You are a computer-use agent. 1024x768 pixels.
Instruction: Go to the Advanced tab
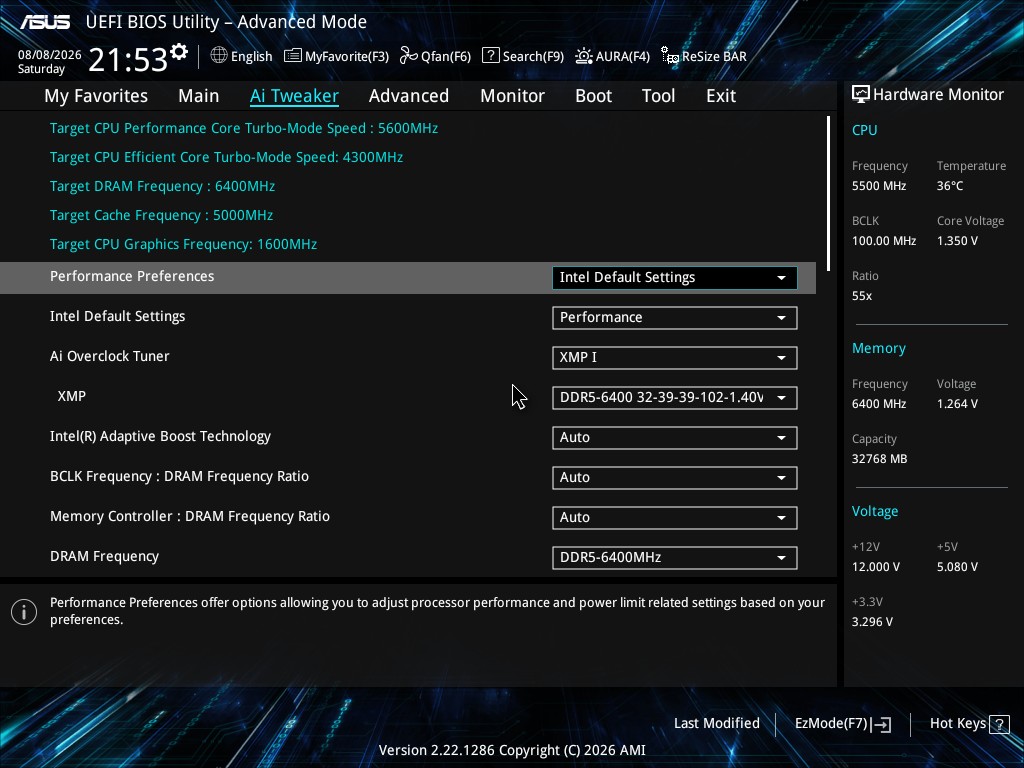click(409, 96)
